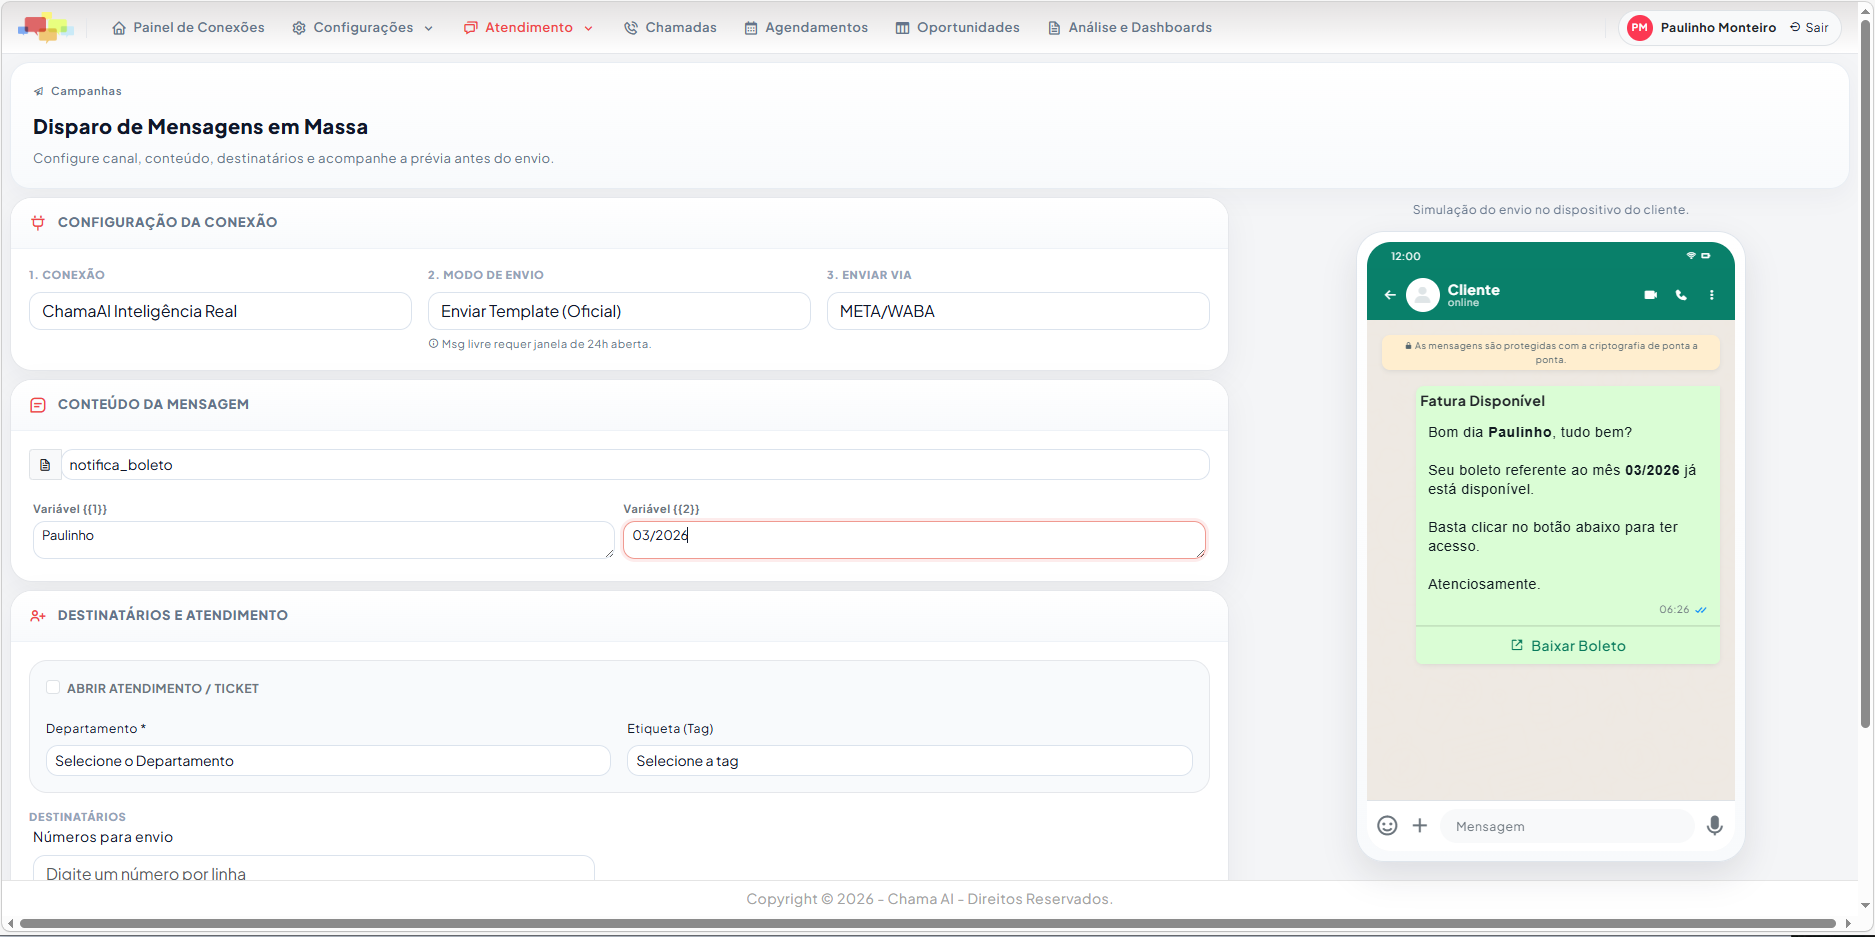The width and height of the screenshot is (1875, 937).
Task: Open Análise e Dashboards
Action: click(1129, 28)
